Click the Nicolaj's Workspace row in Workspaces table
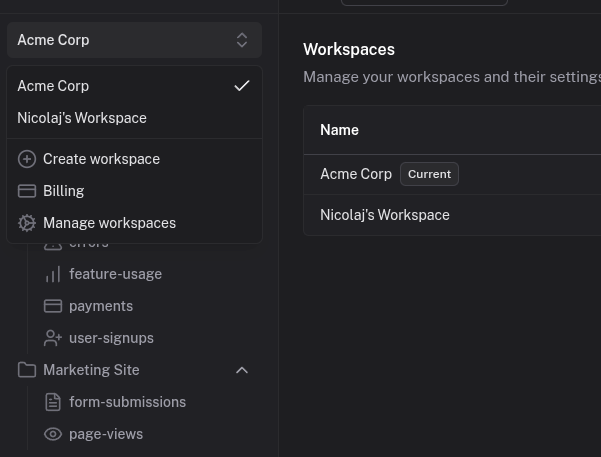The height and width of the screenshot is (457, 601). tap(452, 215)
